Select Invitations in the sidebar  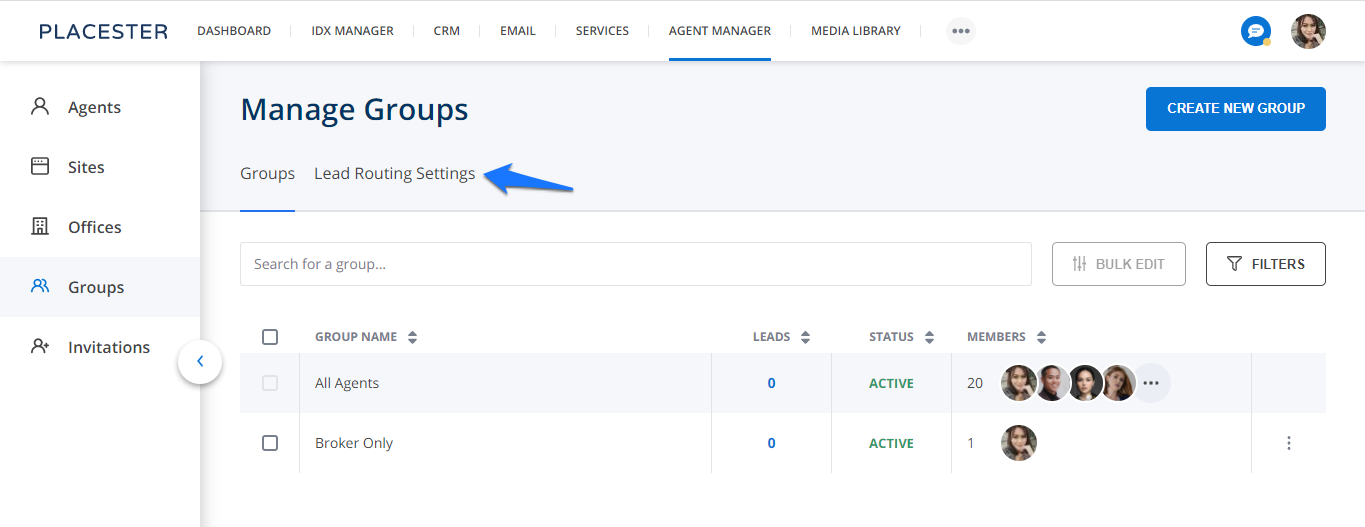click(108, 347)
